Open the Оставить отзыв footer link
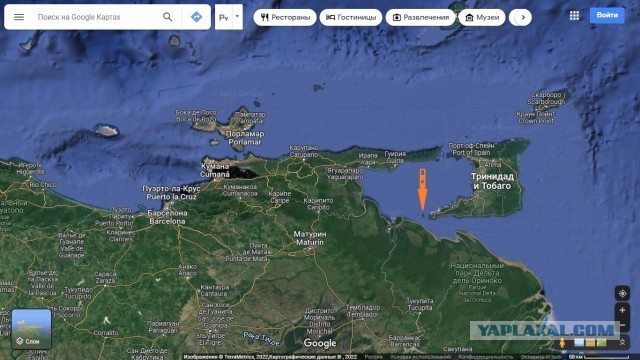Screen dimensions: 640x360 point(541,357)
